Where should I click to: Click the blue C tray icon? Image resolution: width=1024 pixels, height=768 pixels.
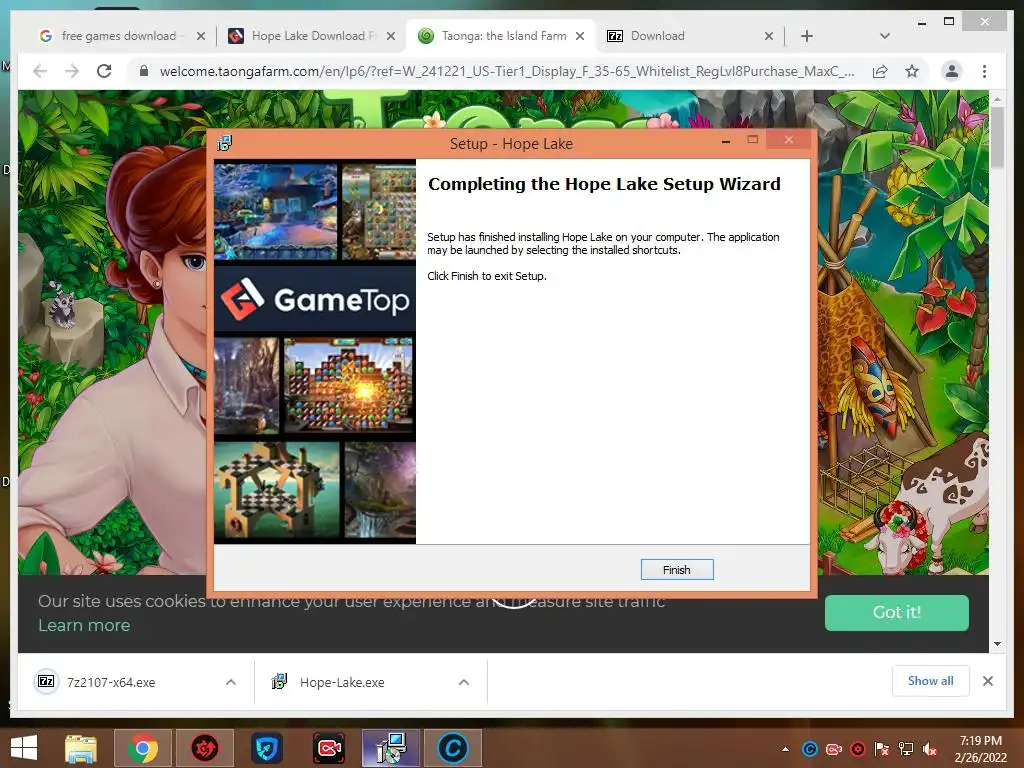pos(810,749)
